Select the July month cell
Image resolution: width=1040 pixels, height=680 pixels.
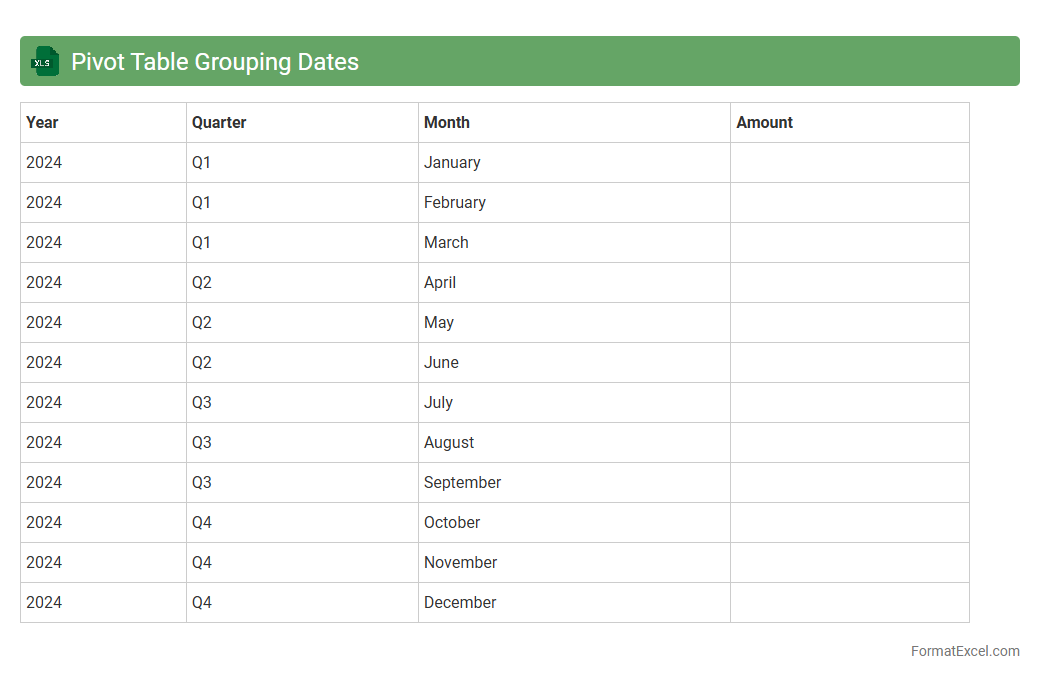[x=438, y=402]
